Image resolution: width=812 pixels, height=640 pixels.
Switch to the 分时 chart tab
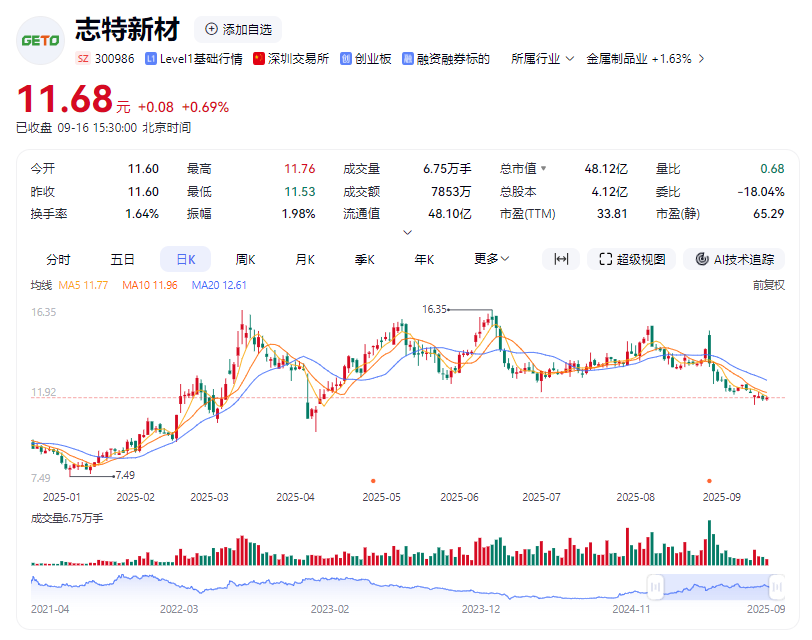58,259
